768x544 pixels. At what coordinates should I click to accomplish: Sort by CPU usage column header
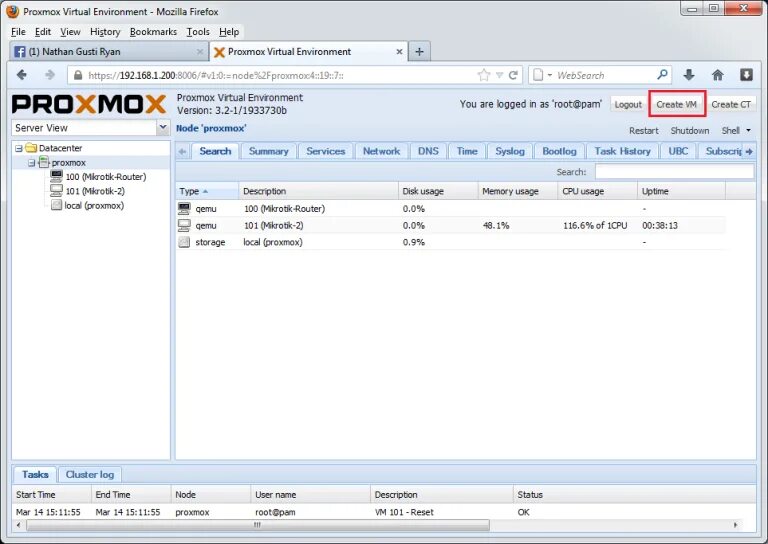tap(597, 191)
